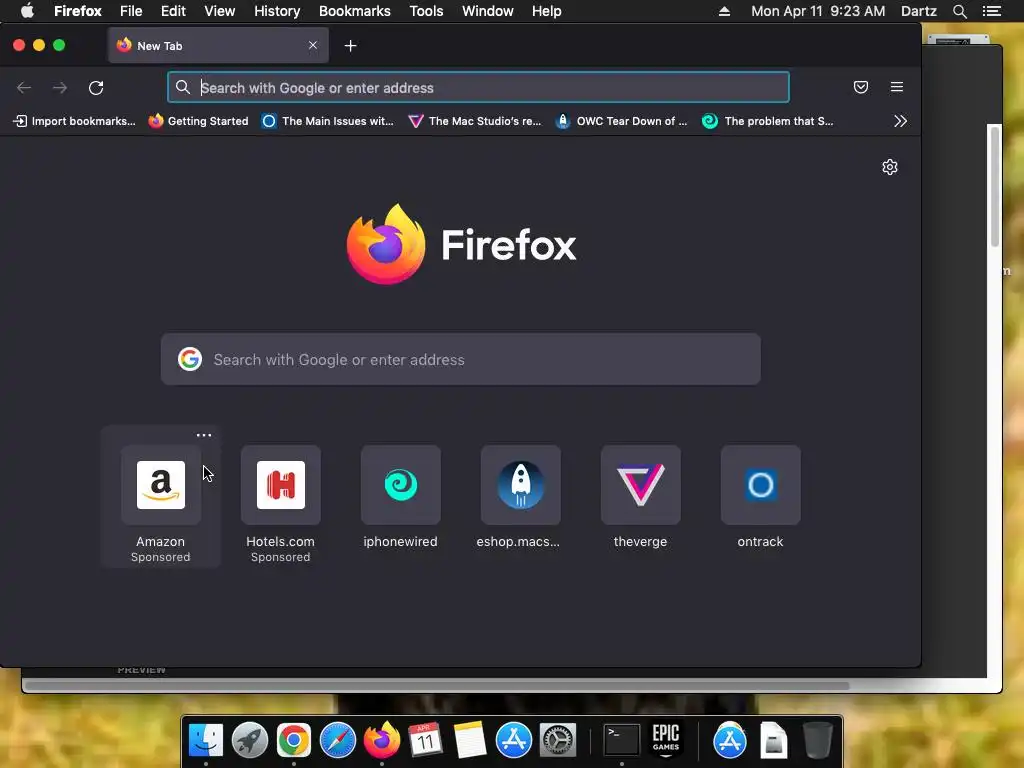Show more bookmarks with the chevron
The width and height of the screenshot is (1024, 768).
[900, 121]
